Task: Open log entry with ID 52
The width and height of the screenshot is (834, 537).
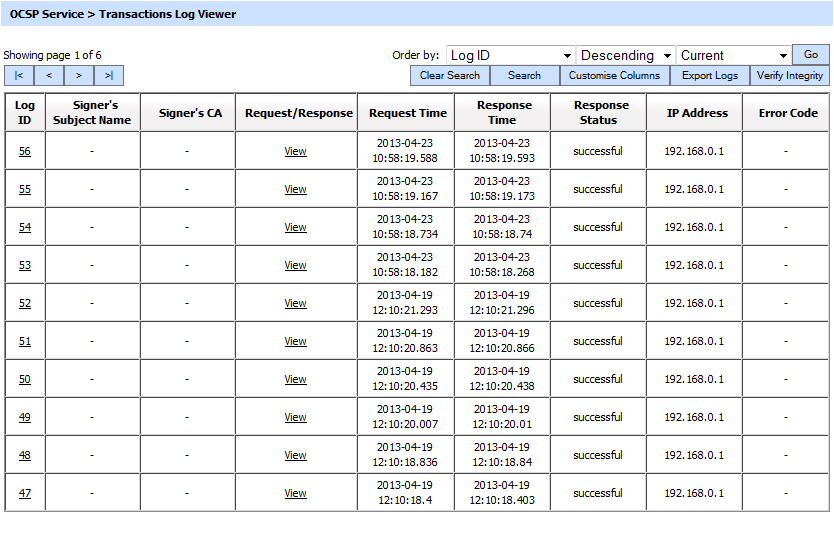Action: click(x=25, y=304)
